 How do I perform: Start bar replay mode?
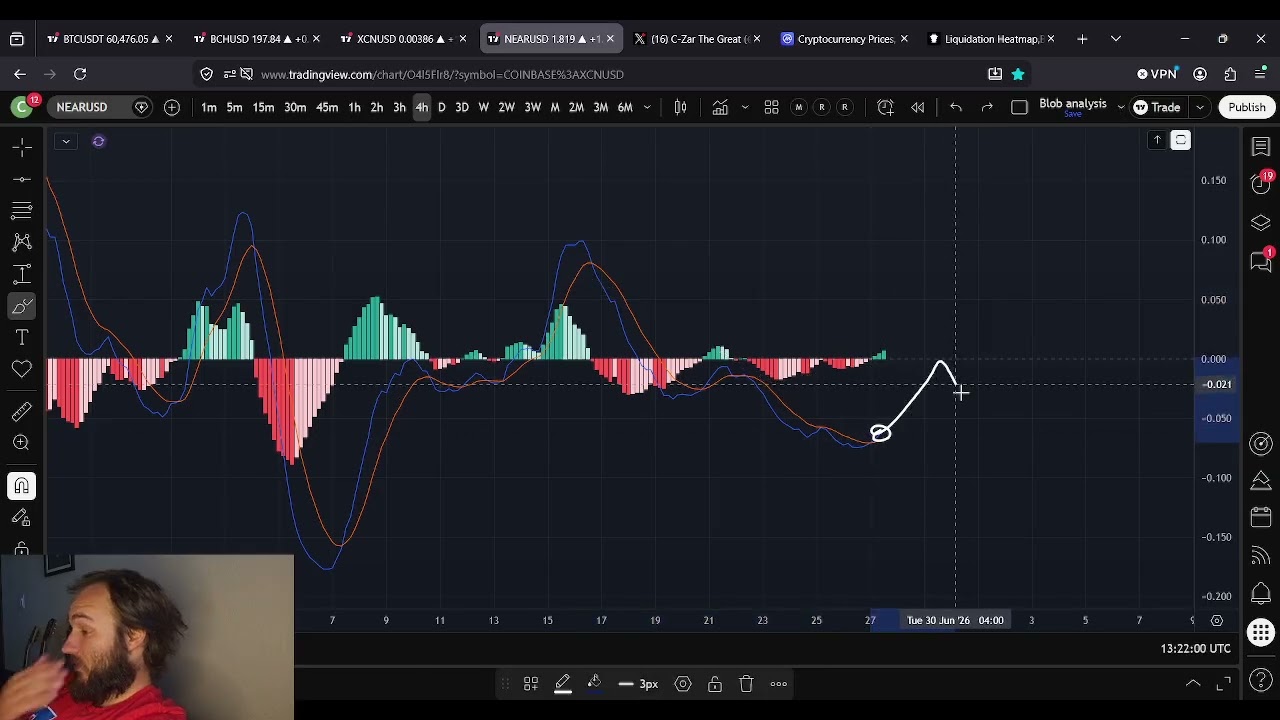pos(917,107)
